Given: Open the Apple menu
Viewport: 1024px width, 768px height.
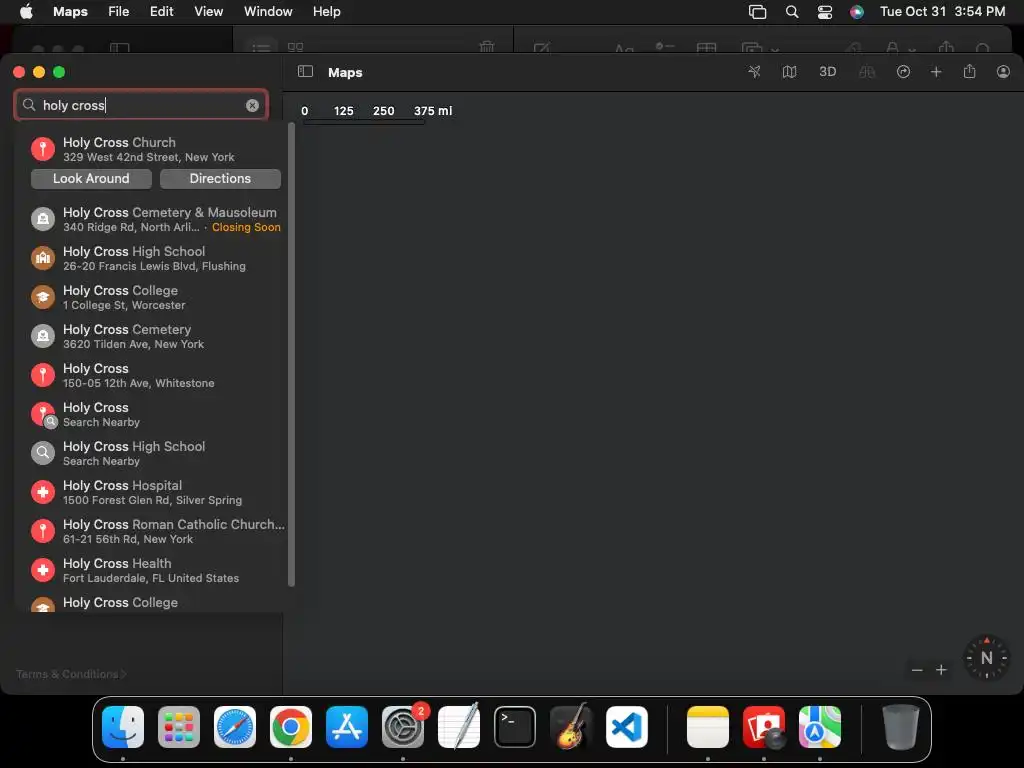Looking at the screenshot, I should click(26, 12).
